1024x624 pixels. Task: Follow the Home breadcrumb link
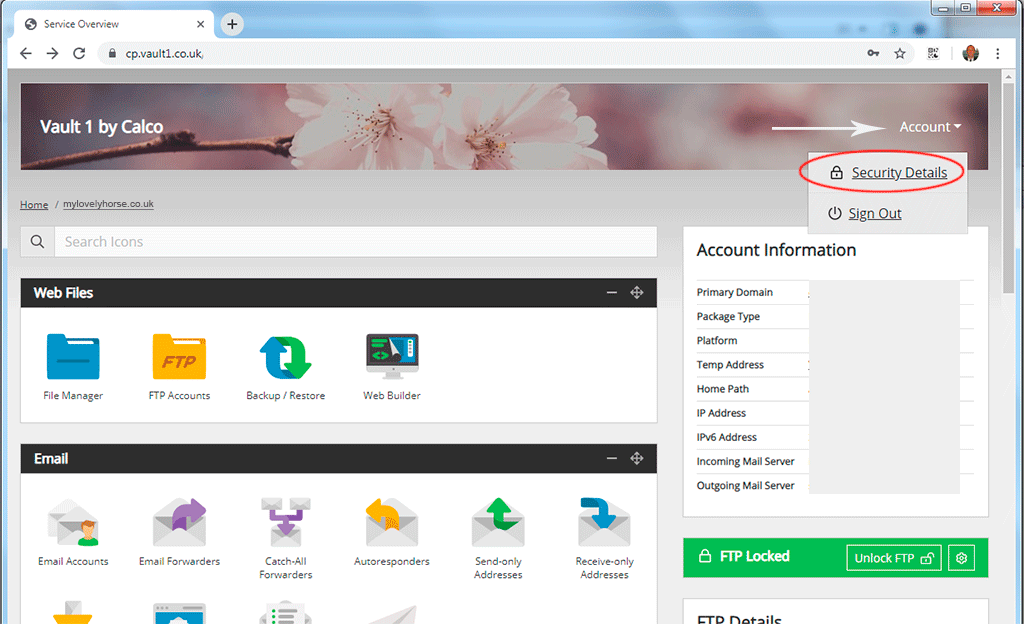tap(34, 204)
